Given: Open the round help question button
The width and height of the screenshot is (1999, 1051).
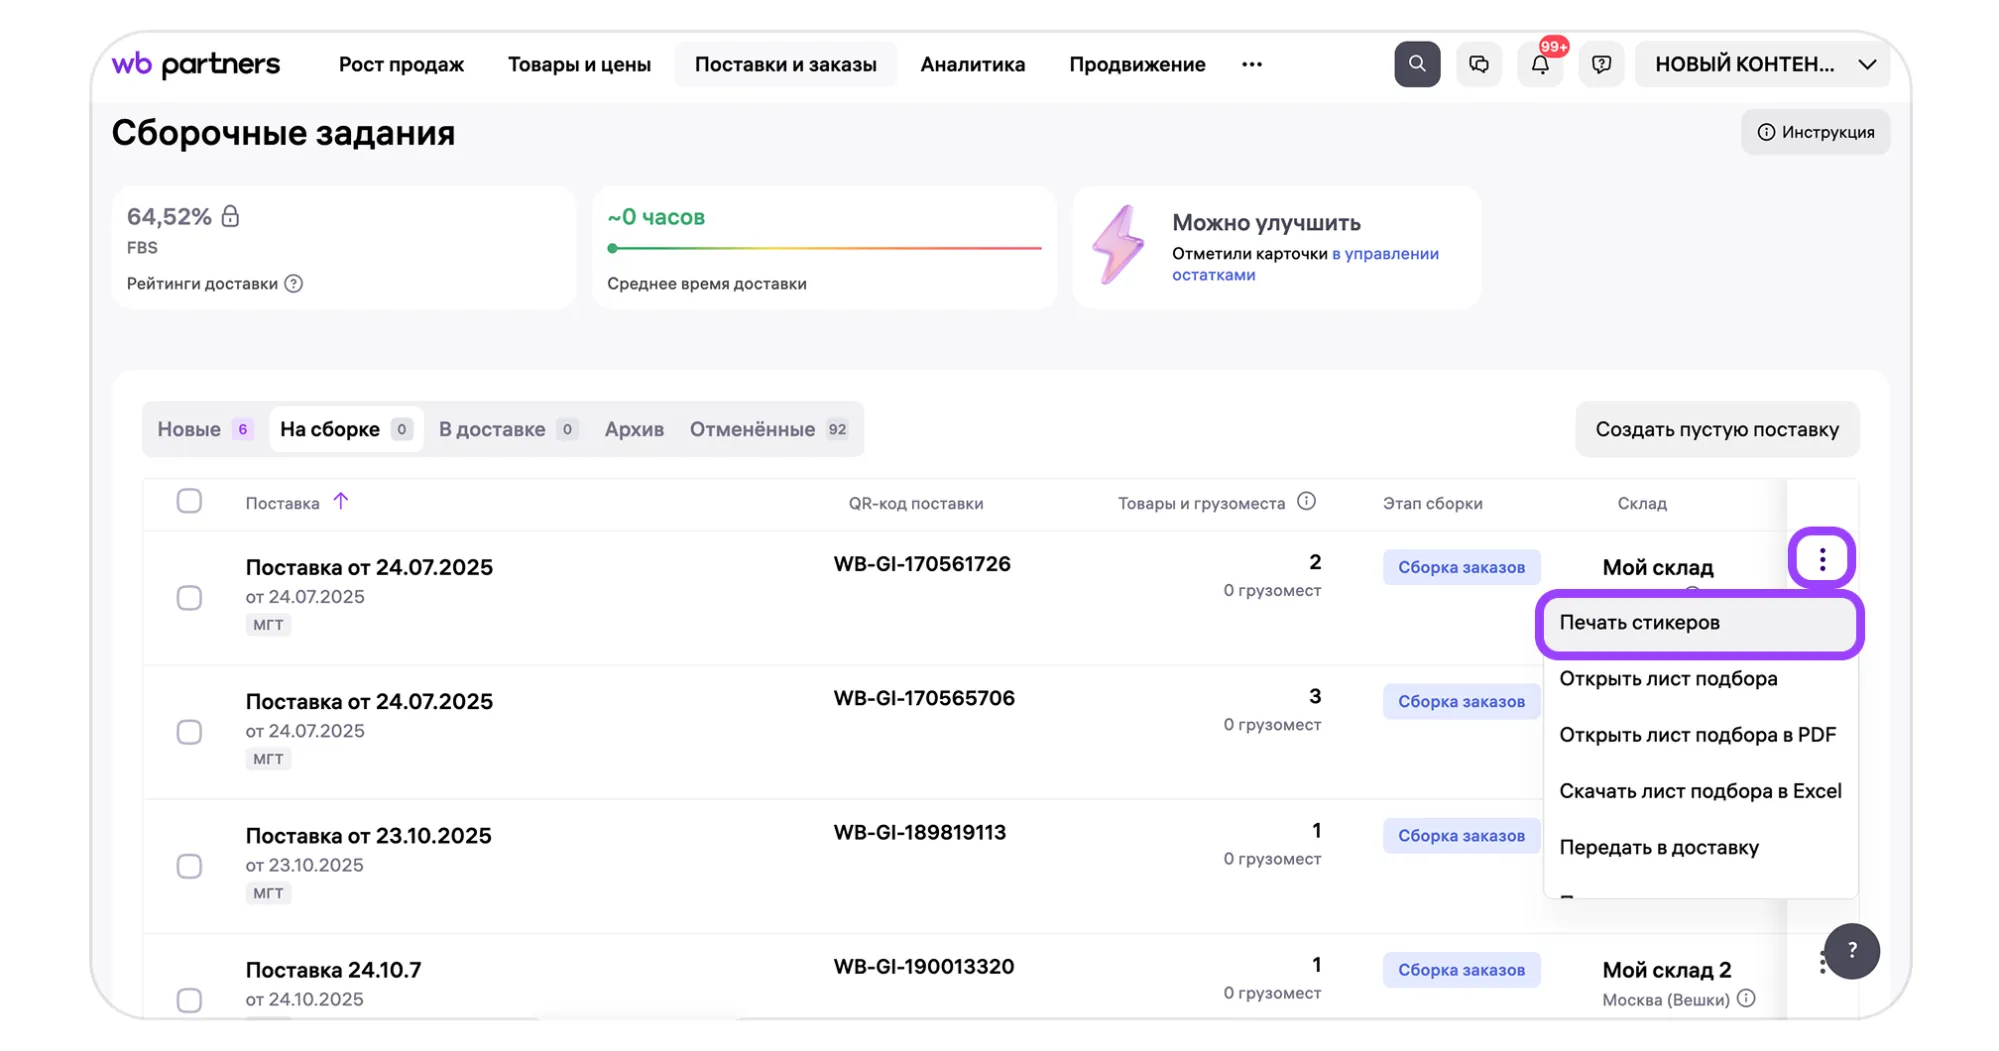Looking at the screenshot, I should pos(1851,951).
